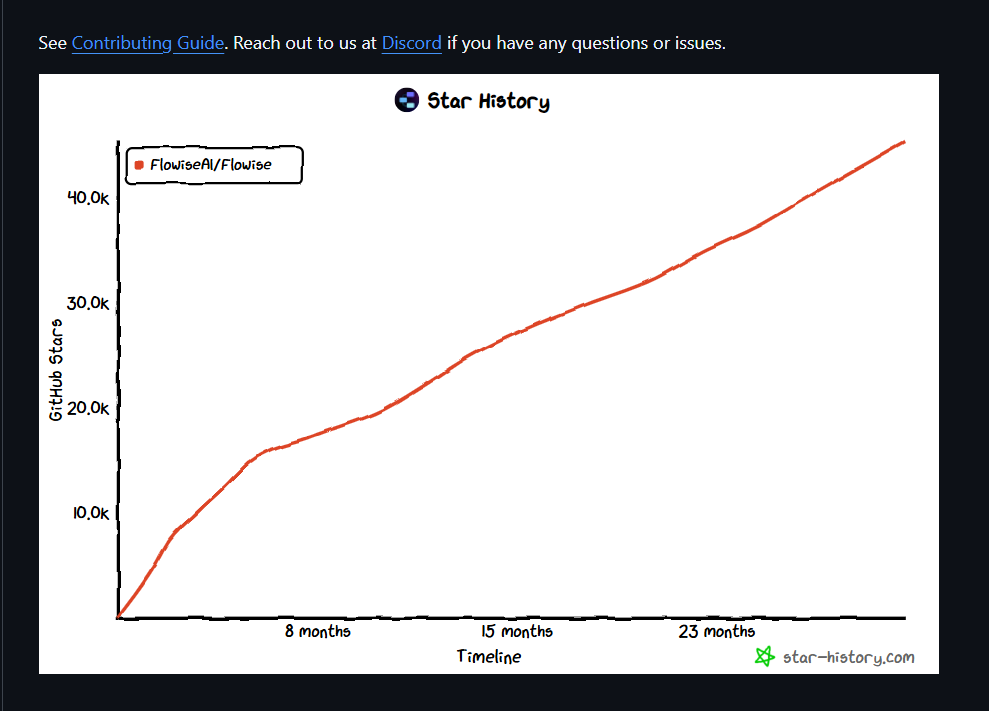Viewport: 989px width, 711px height.
Task: Click the chart origin where axes meet
Action: click(118, 618)
